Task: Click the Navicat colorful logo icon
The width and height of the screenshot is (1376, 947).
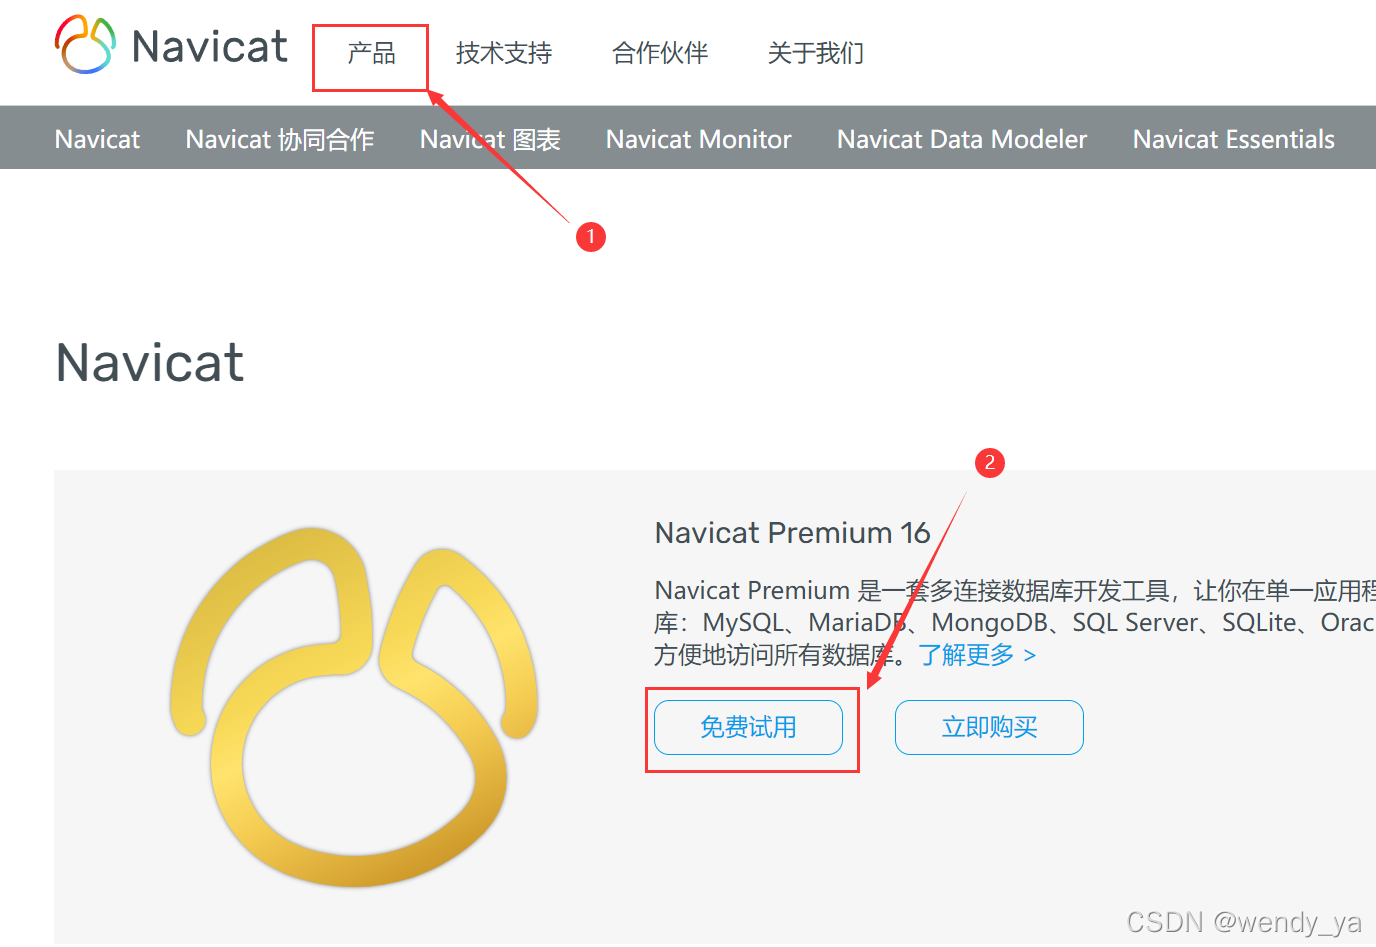Action: 85,45
